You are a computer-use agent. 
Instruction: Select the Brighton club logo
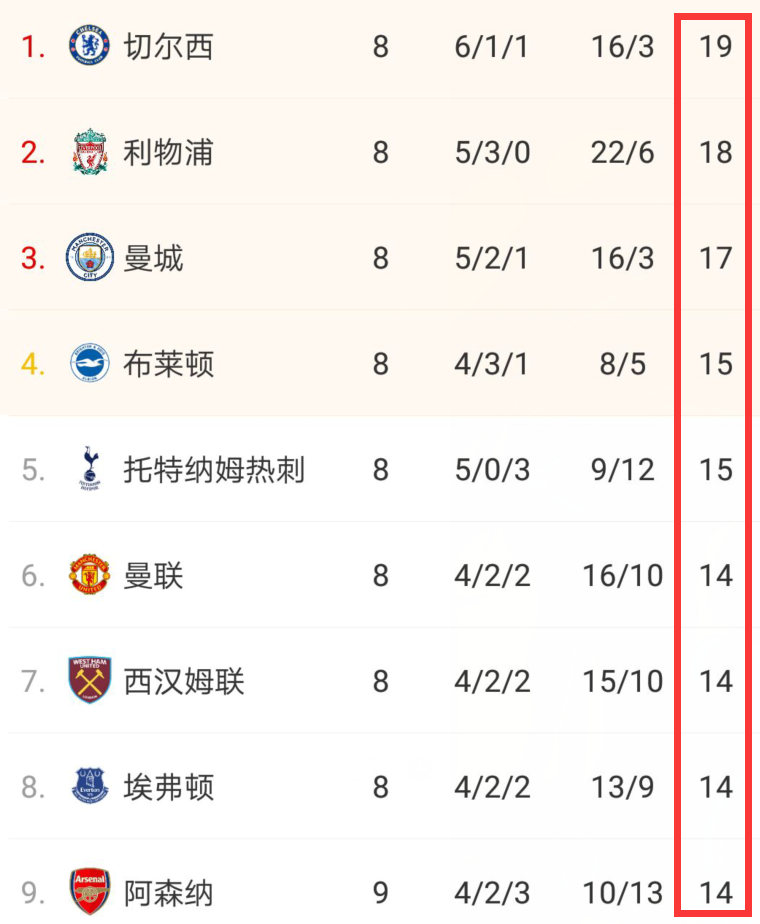click(x=90, y=363)
